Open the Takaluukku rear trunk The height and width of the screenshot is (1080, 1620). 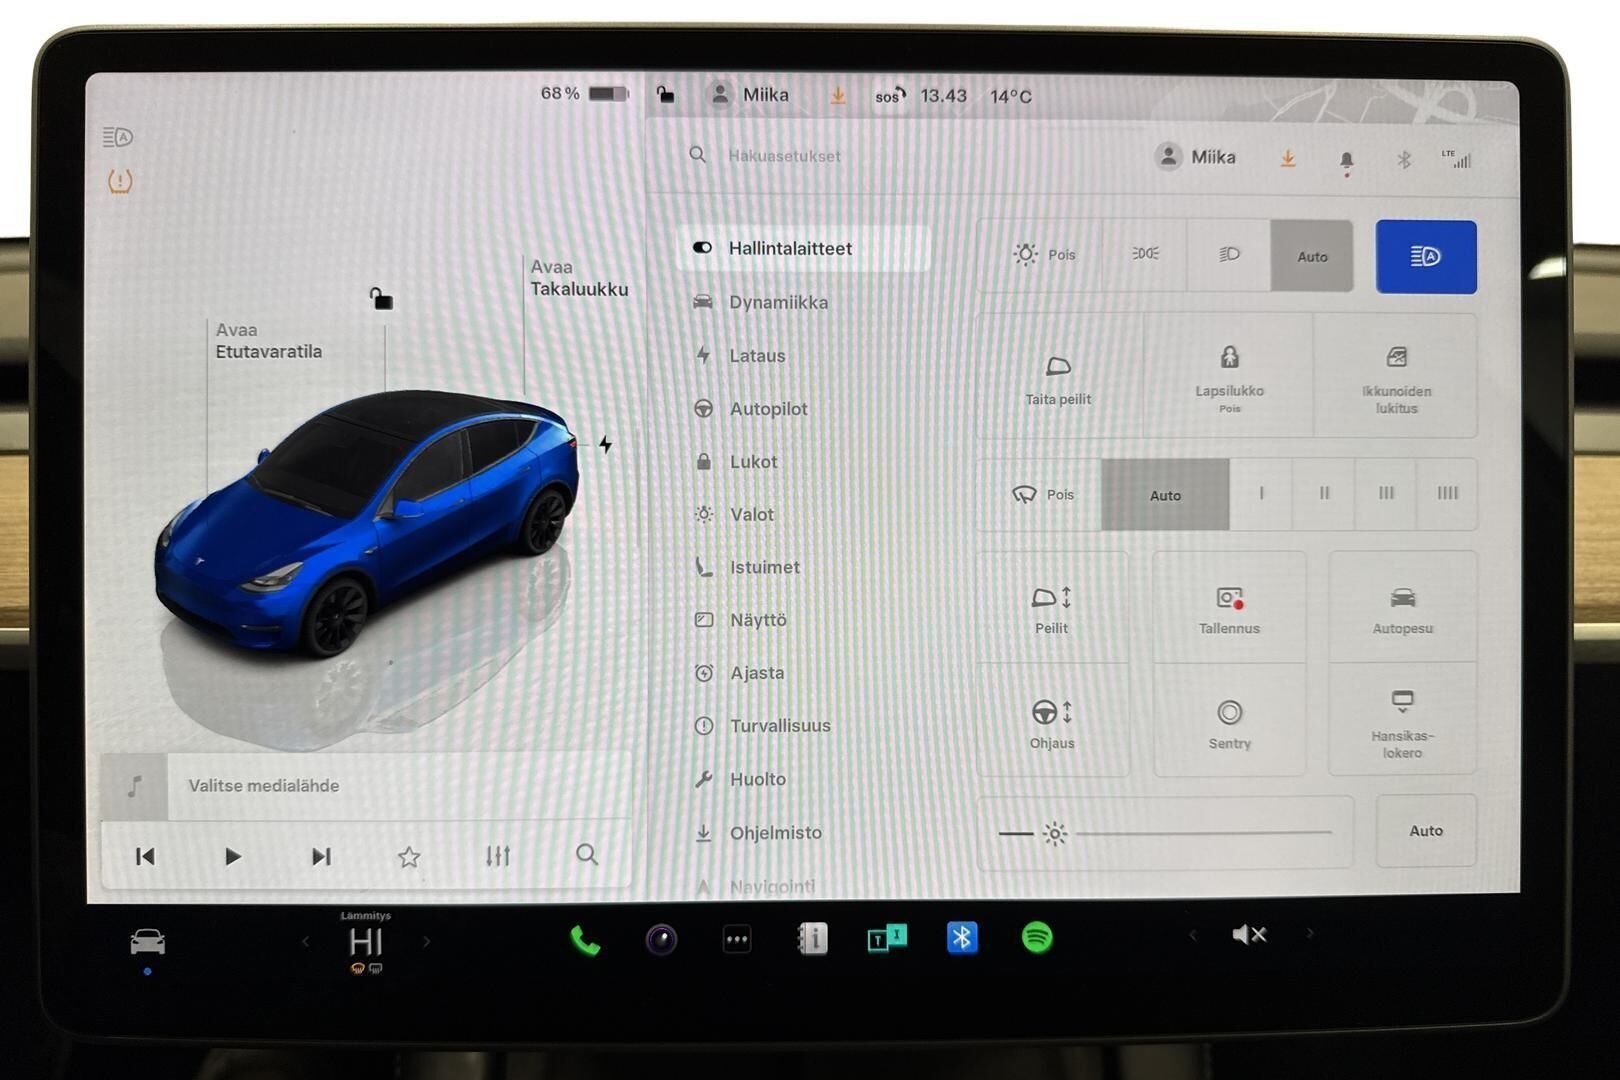578,278
